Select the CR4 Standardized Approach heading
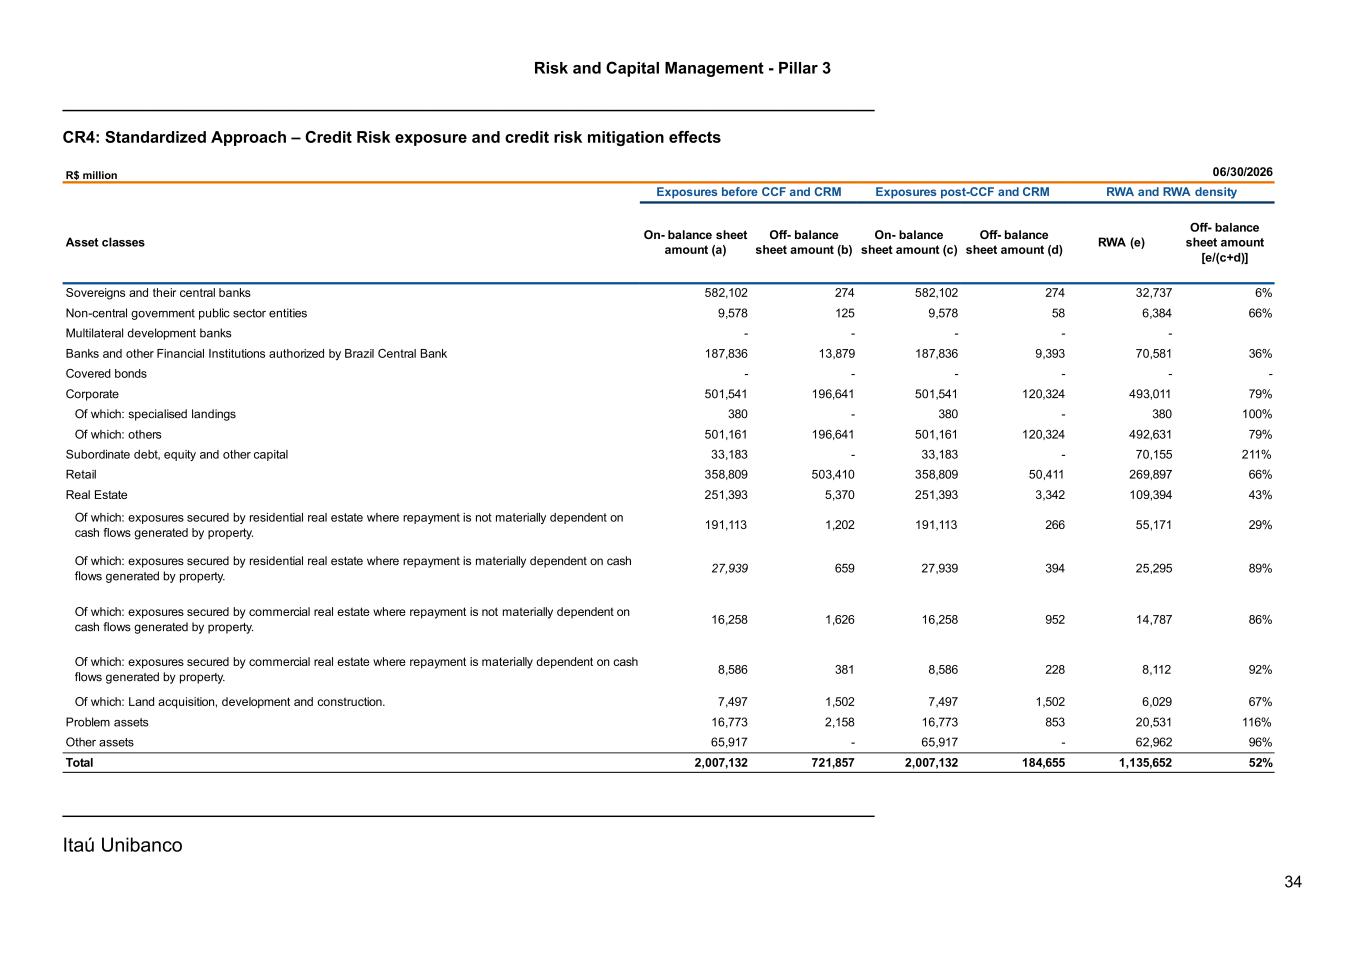This screenshot has height=965, width=1365. pos(391,137)
